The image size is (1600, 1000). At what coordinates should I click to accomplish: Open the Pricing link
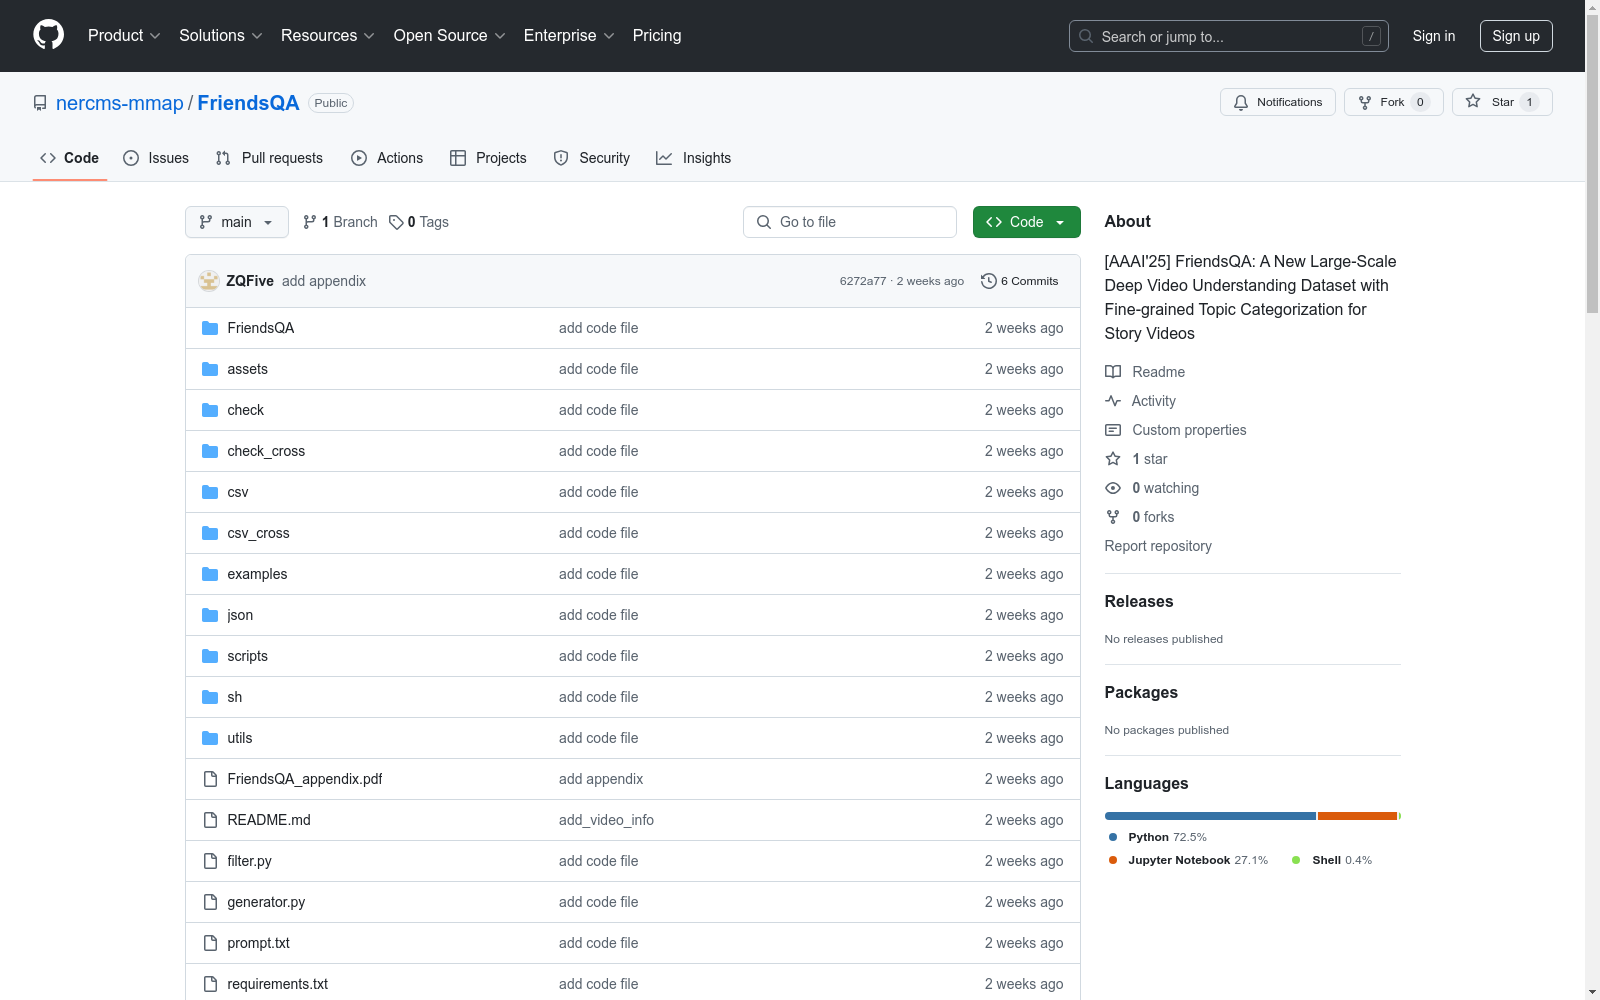pos(657,35)
